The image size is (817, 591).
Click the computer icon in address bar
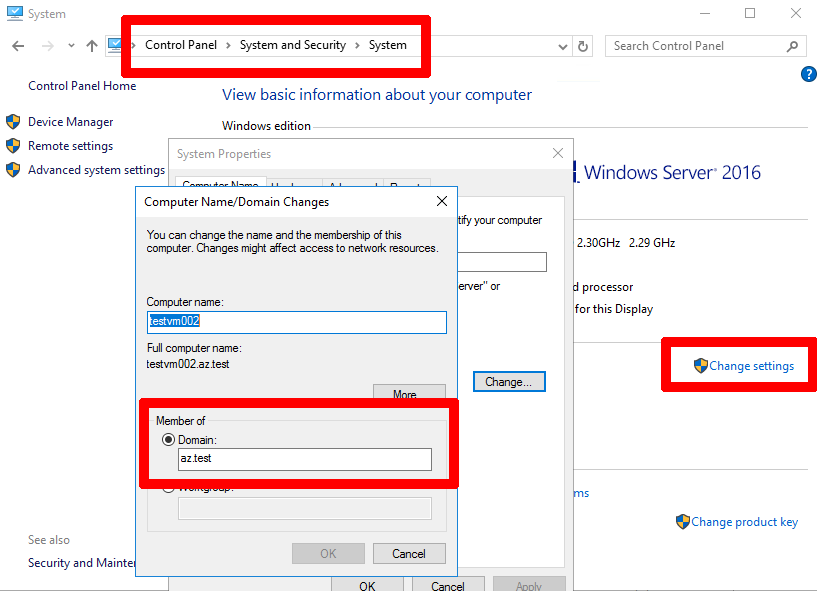pos(114,46)
